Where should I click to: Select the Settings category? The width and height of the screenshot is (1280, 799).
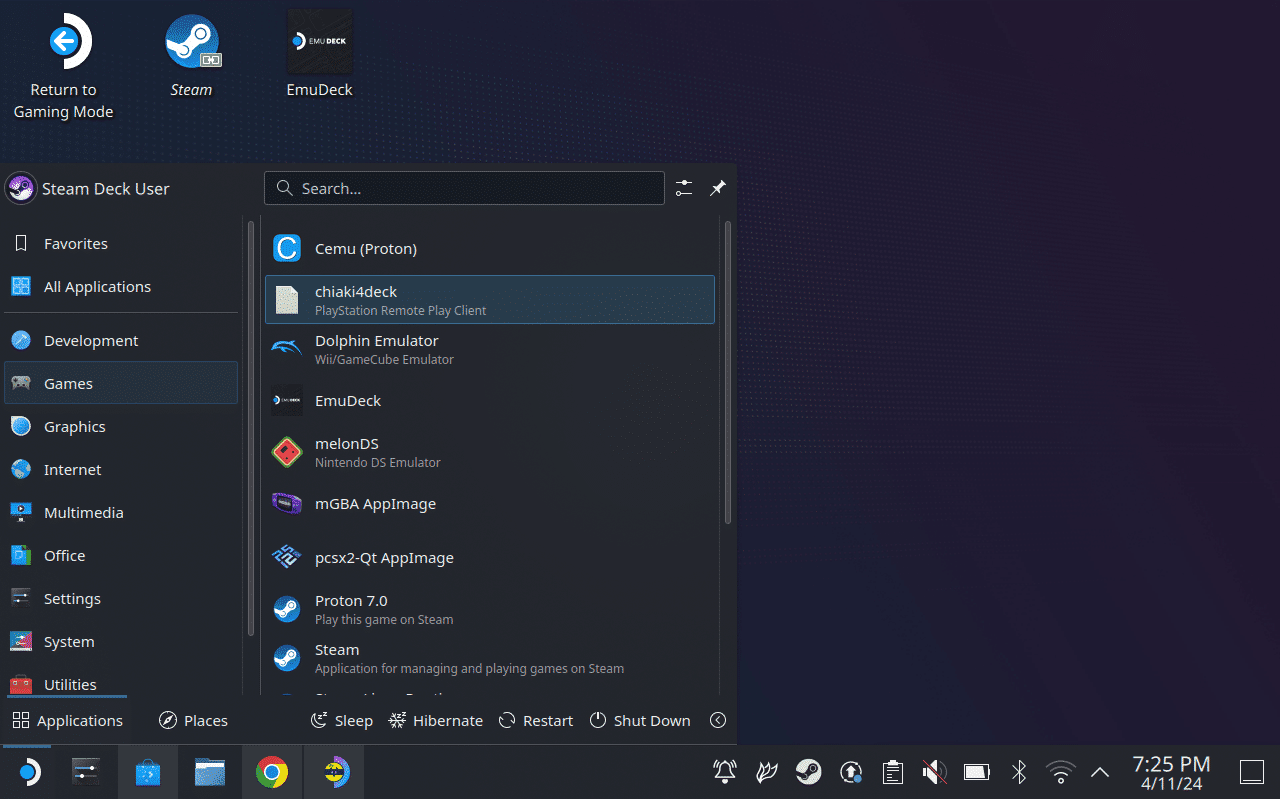pos(121,599)
